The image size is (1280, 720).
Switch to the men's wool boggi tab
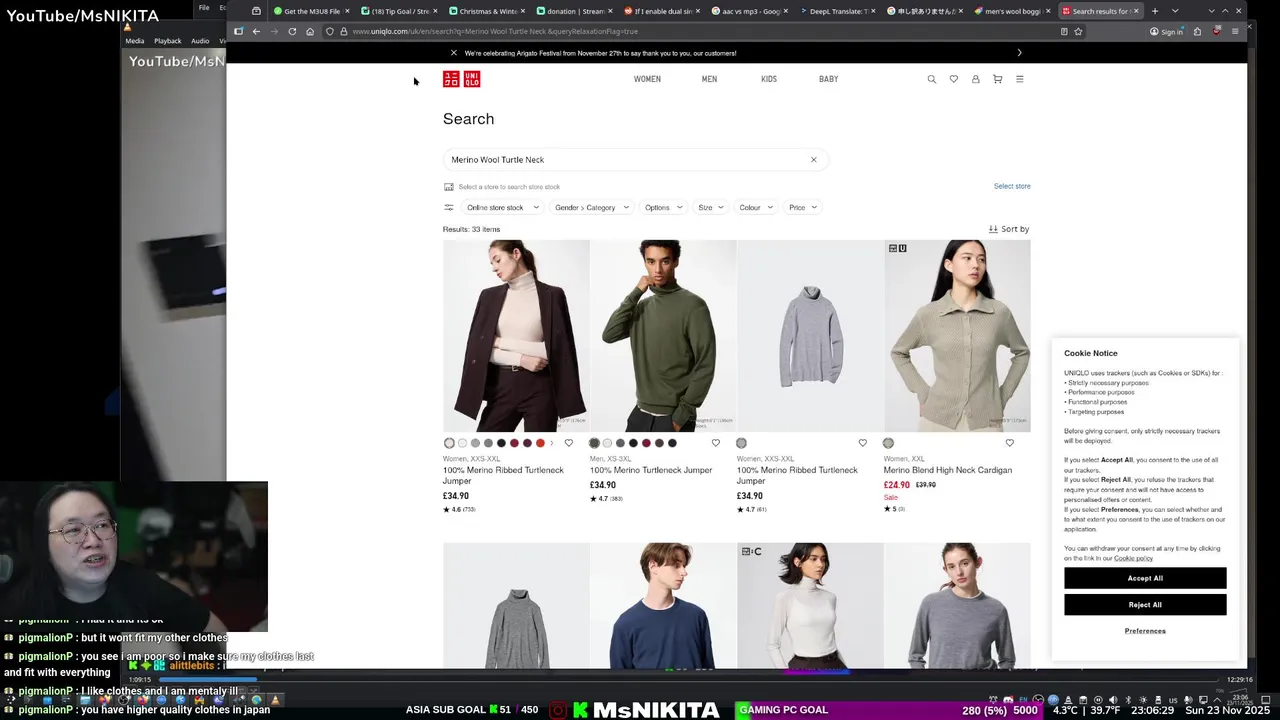[1012, 11]
